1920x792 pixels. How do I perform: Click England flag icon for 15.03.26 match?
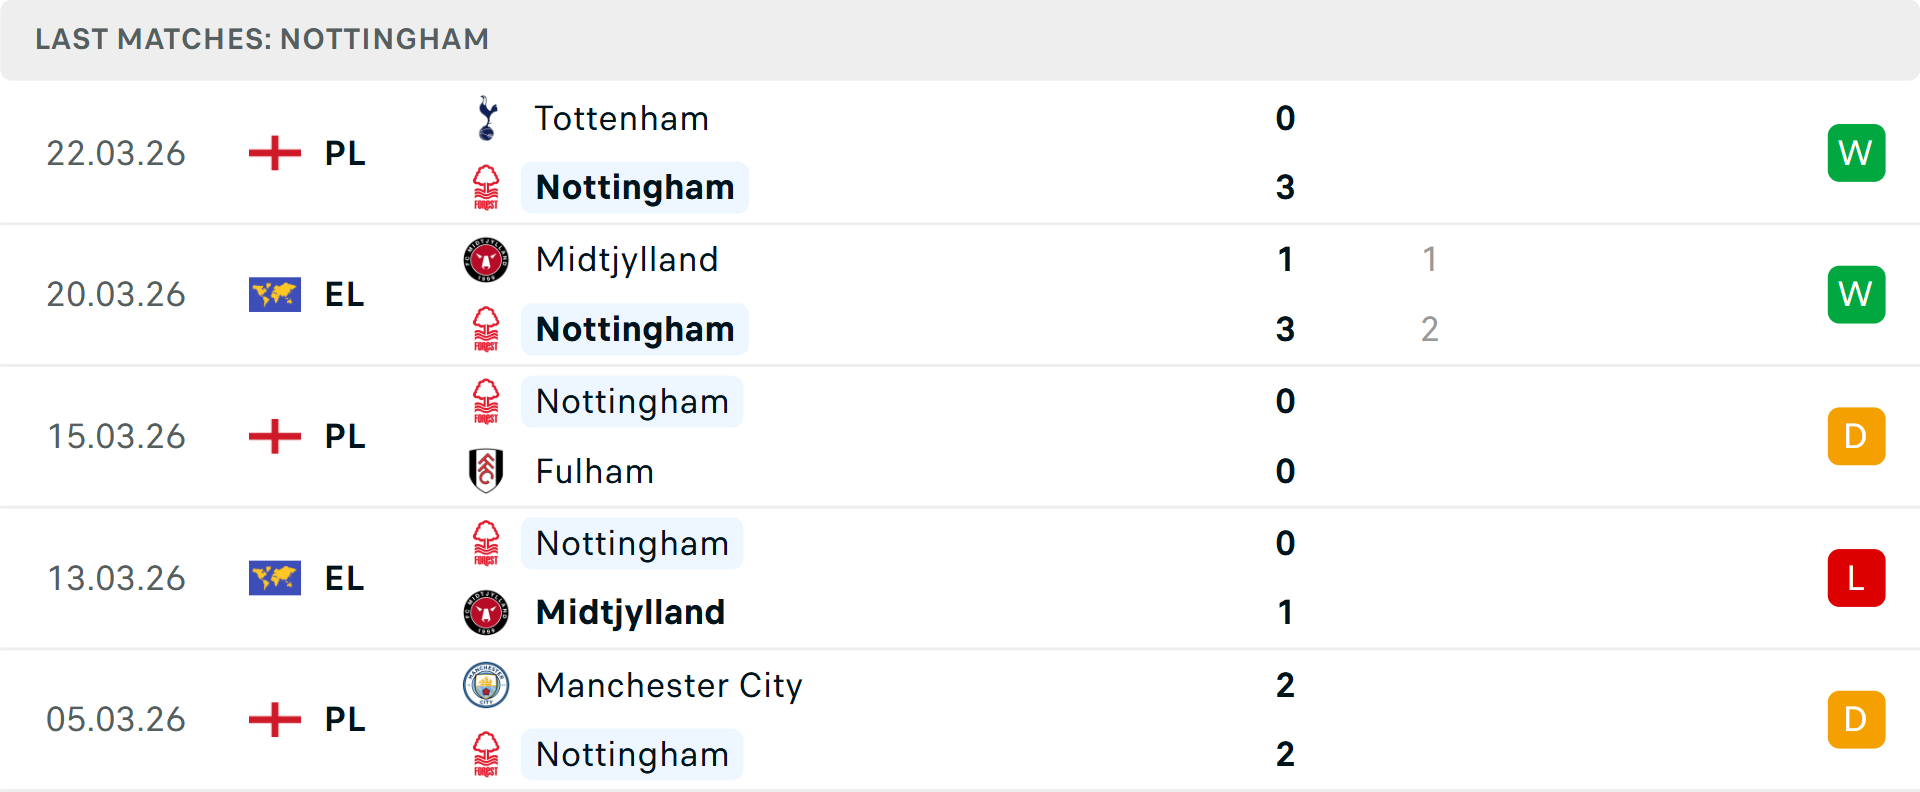point(275,436)
